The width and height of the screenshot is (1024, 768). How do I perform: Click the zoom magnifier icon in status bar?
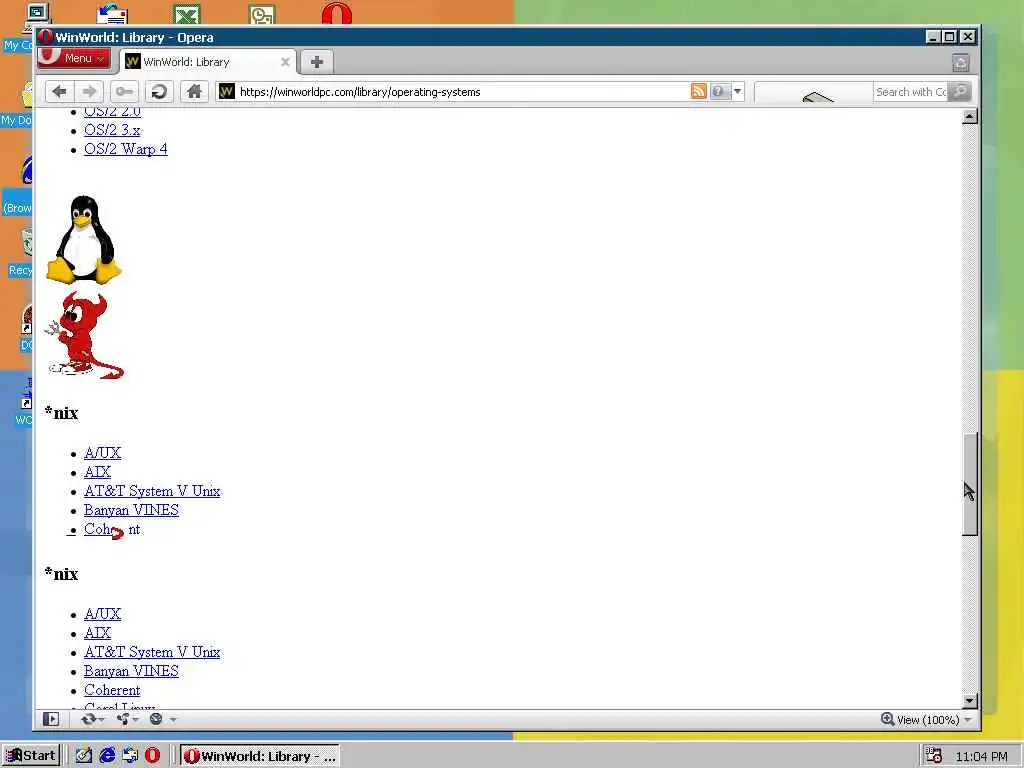click(888, 719)
